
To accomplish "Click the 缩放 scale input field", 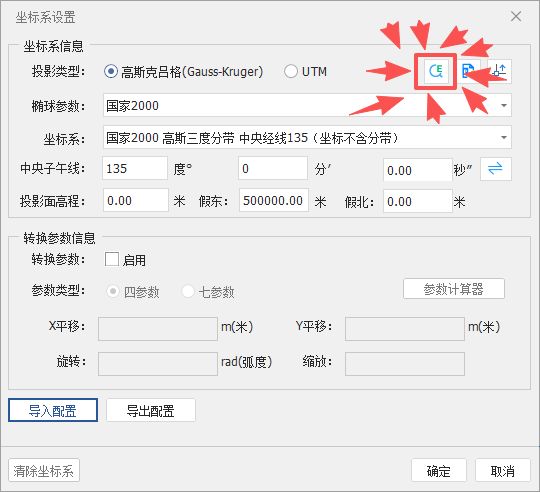I will click(405, 364).
